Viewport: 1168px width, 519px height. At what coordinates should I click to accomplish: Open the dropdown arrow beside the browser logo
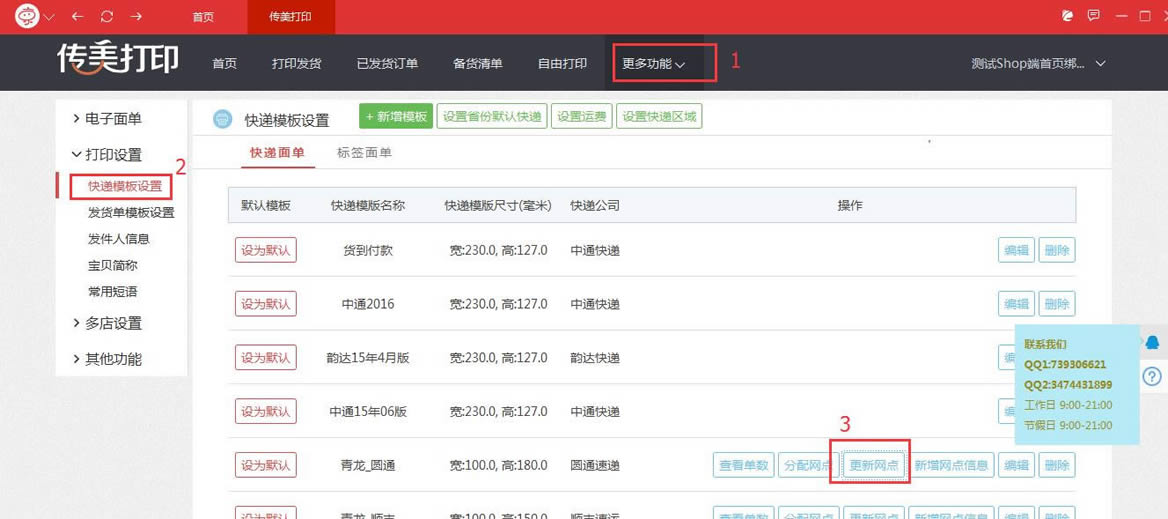coord(50,17)
